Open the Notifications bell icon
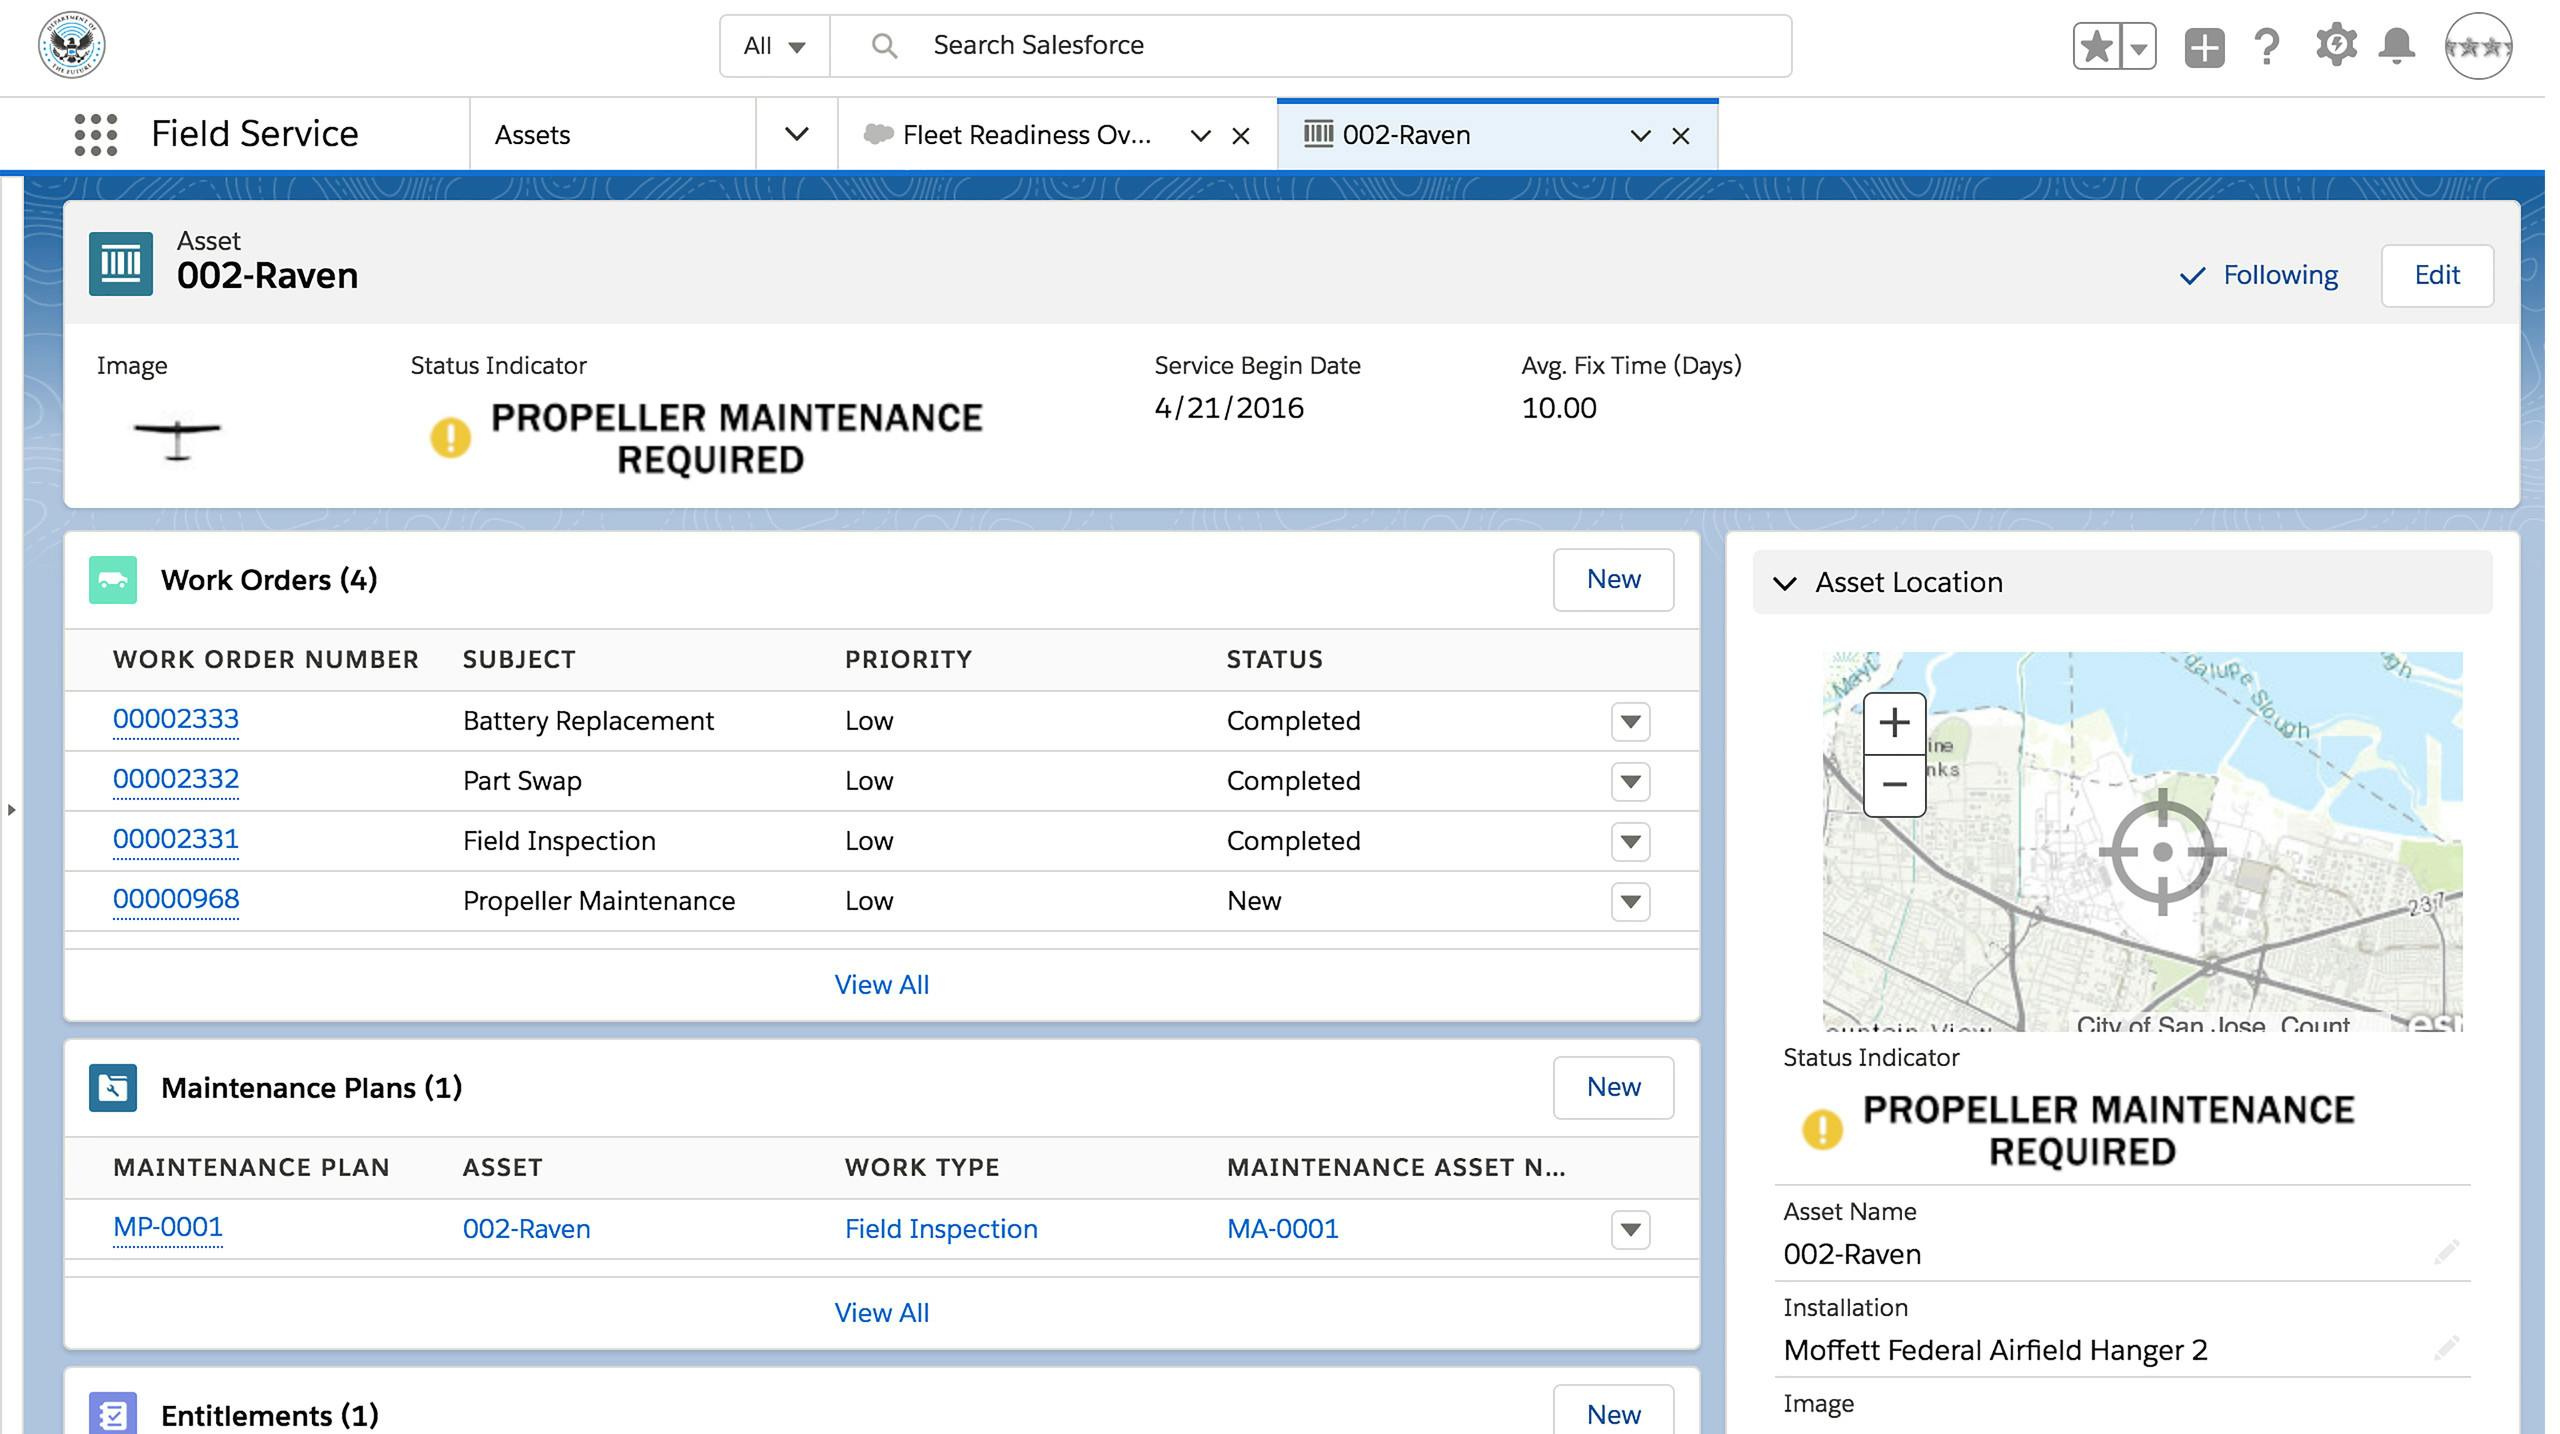The width and height of the screenshot is (2560, 1434). [2396, 46]
